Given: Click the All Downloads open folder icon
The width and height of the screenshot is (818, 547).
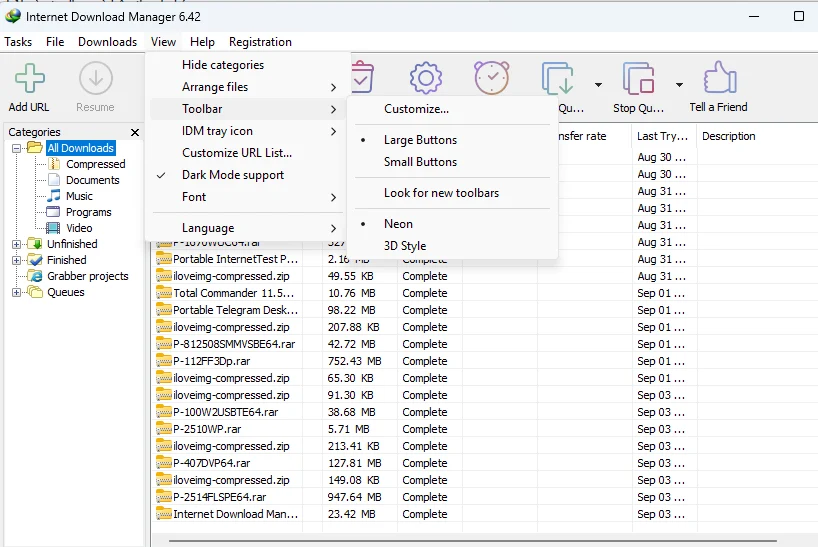Looking at the screenshot, I should [x=35, y=148].
